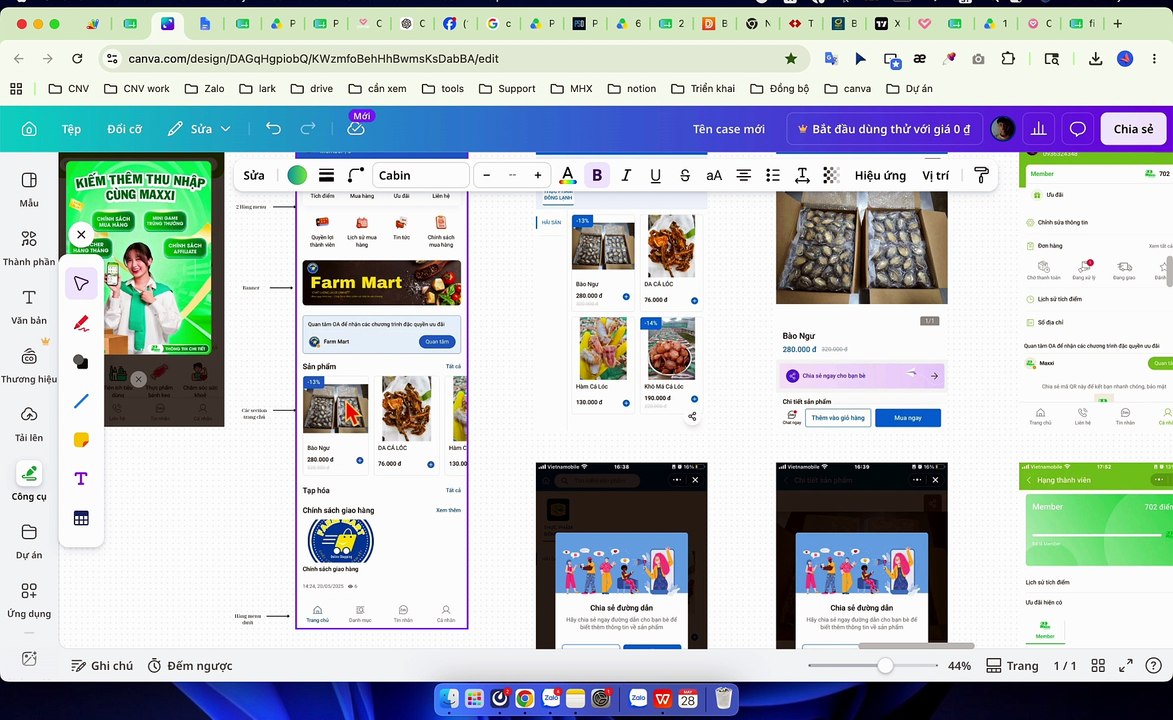
Task: Toggle uppercase aA formatting
Action: click(714, 175)
